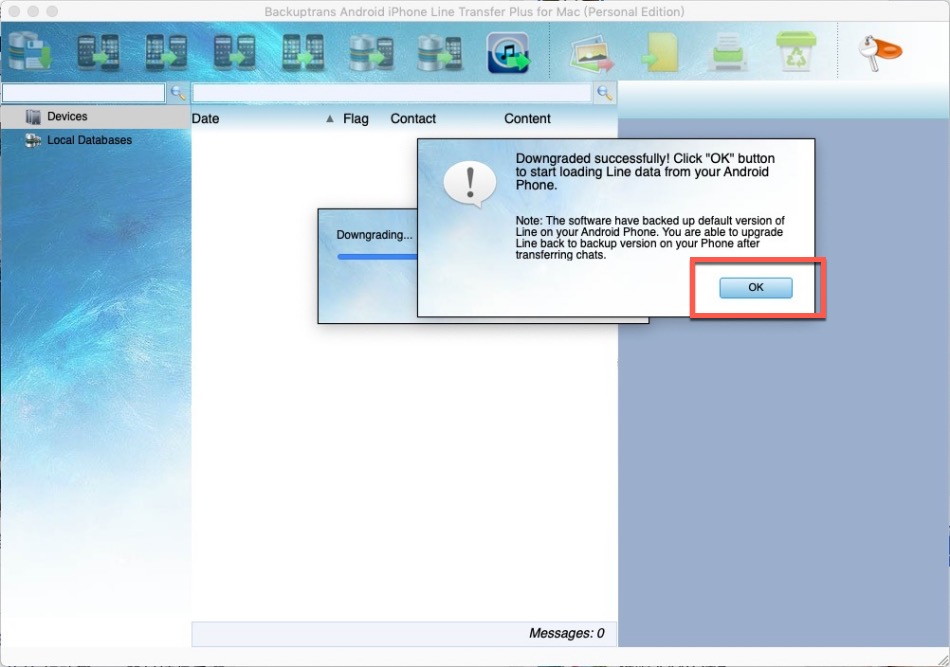
Task: Click the Date column sort arrow
Action: [330, 119]
